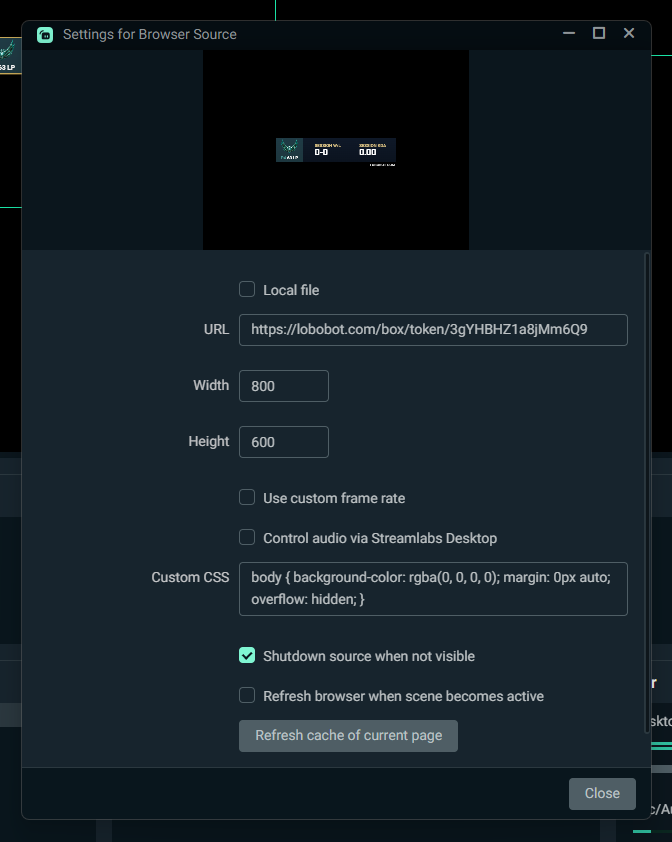The image size is (672, 842).
Task: Enable Use custom frame rate
Action: [247, 498]
